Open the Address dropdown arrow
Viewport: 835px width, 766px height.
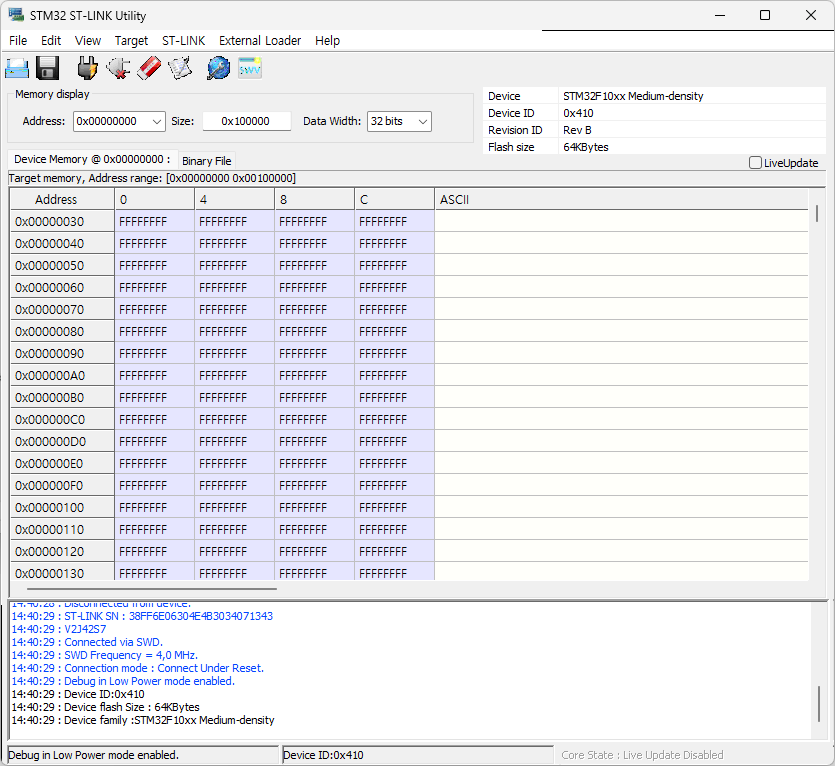pos(157,121)
